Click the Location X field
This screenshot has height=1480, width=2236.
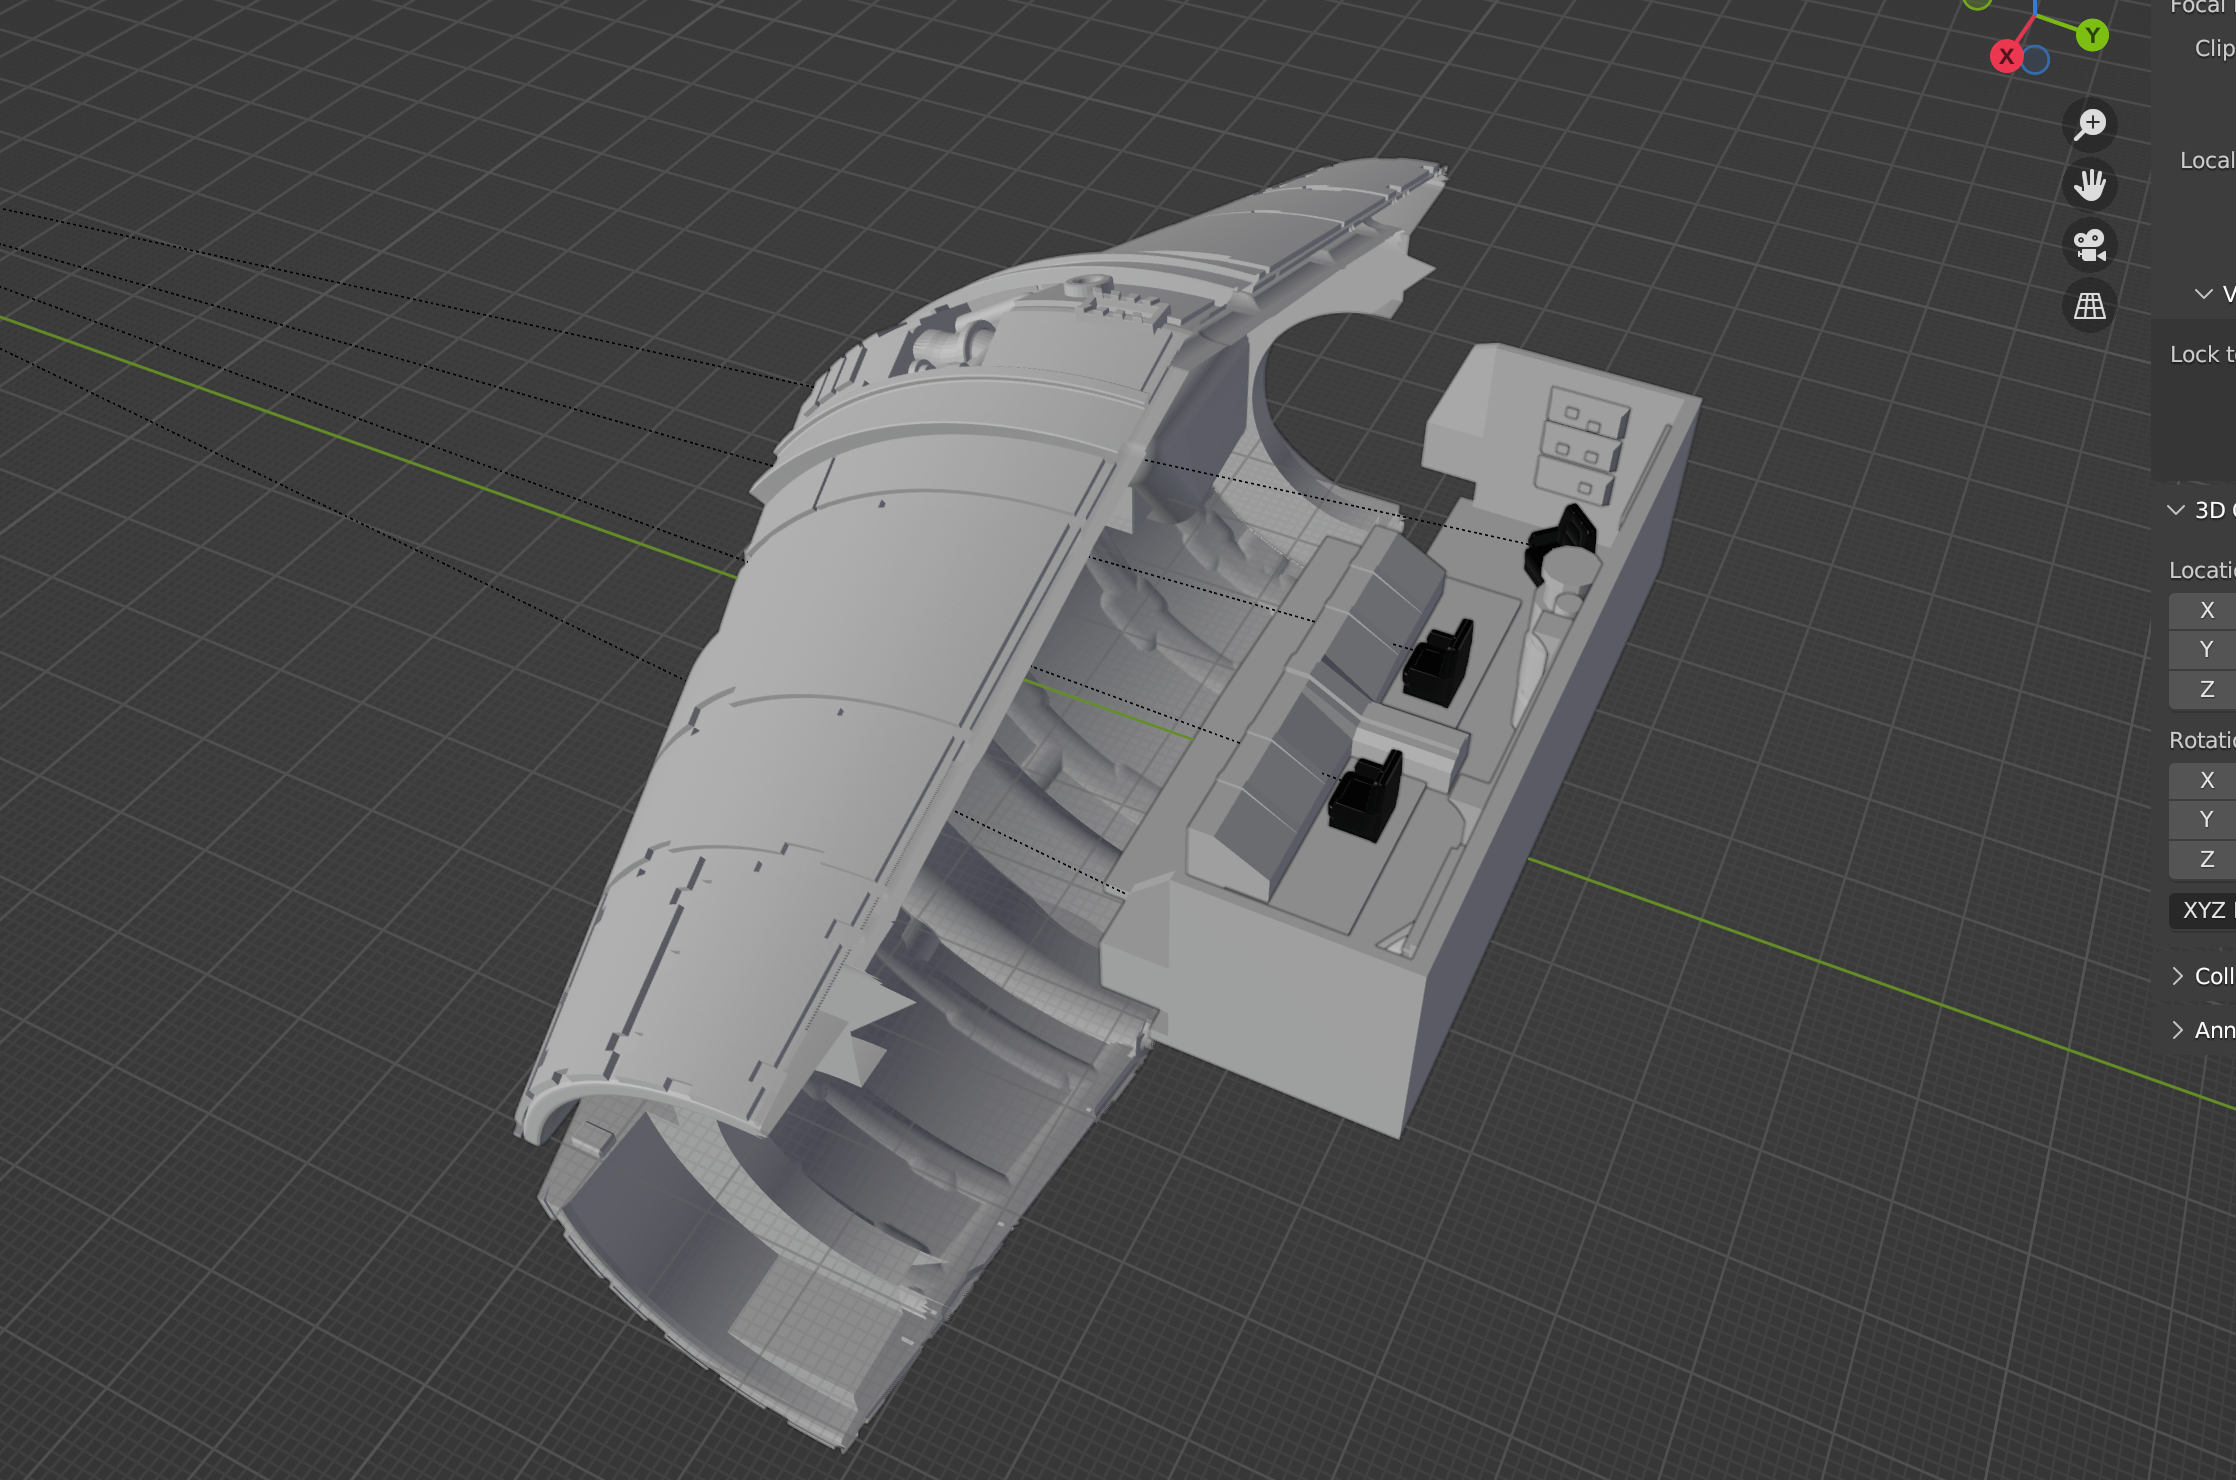(x=2202, y=611)
